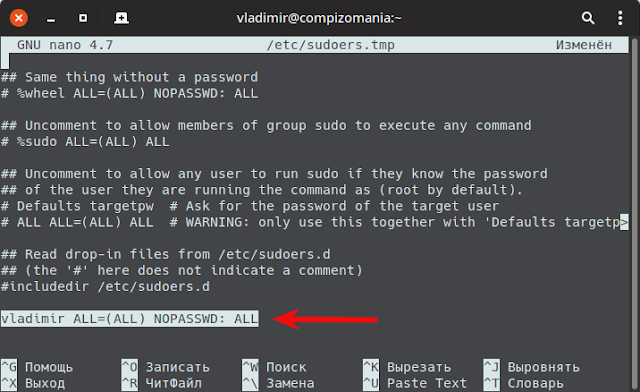
Task: Close the terminal with red X button
Action: coord(18,18)
